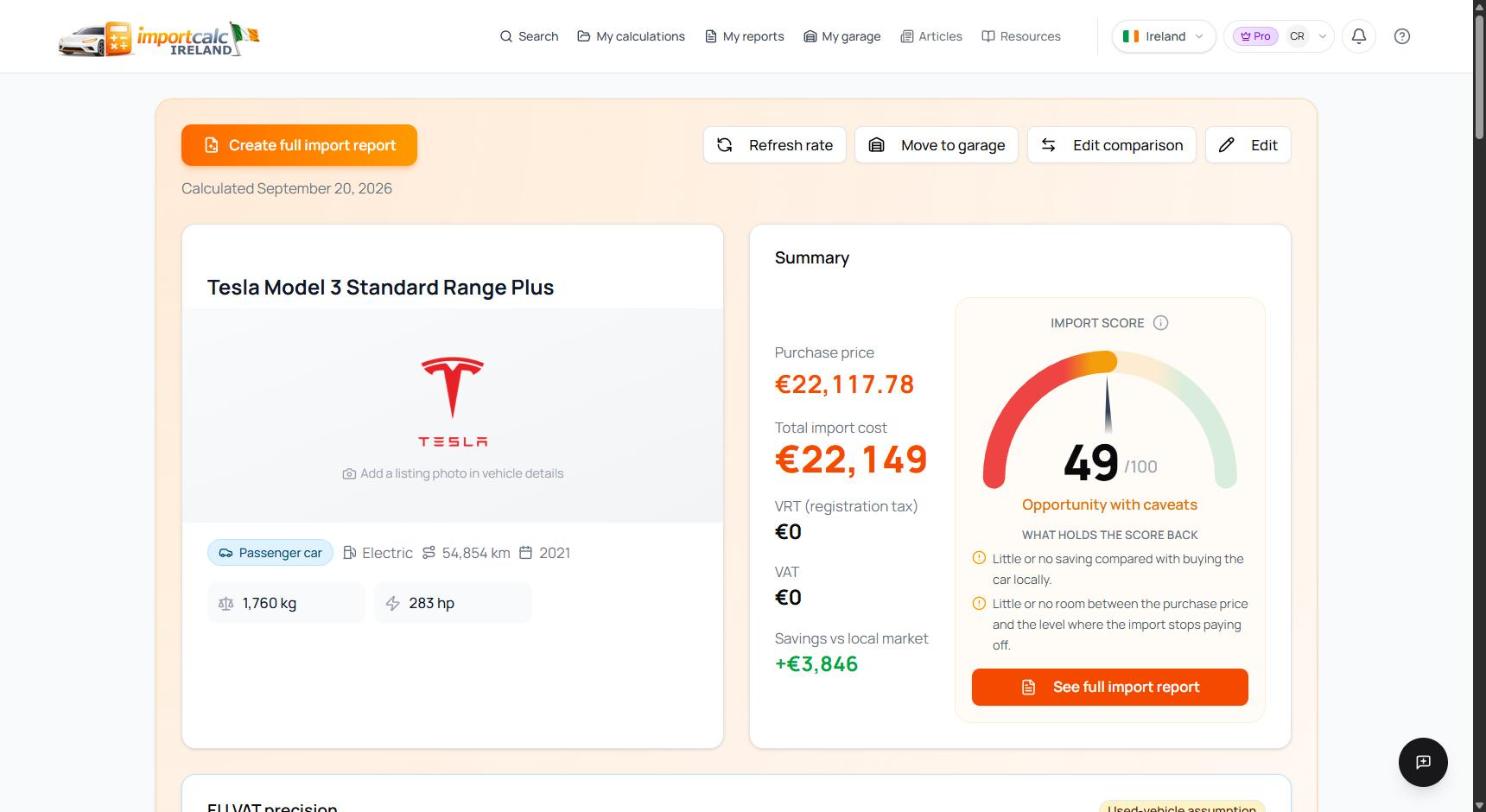Open the Resources page
This screenshot has height=812, width=1486.
(1021, 36)
